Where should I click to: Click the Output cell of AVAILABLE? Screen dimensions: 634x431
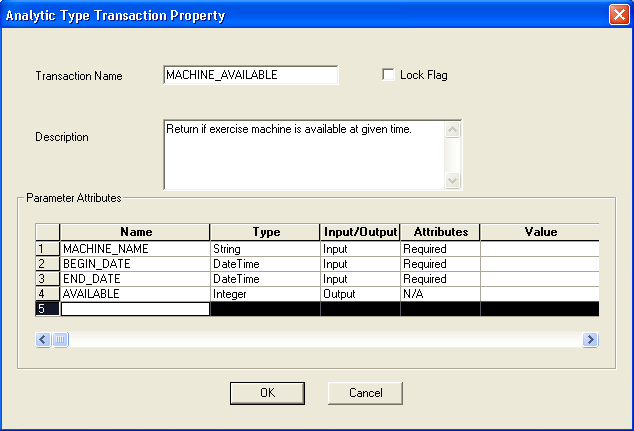click(360, 294)
